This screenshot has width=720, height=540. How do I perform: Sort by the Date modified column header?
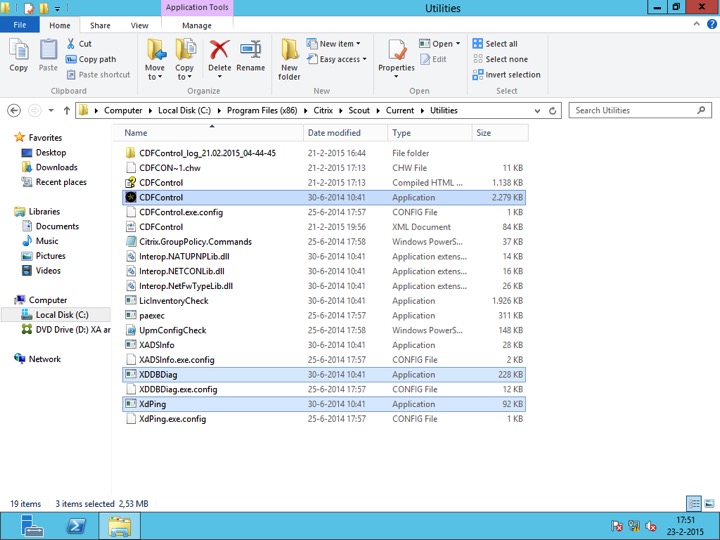345,133
